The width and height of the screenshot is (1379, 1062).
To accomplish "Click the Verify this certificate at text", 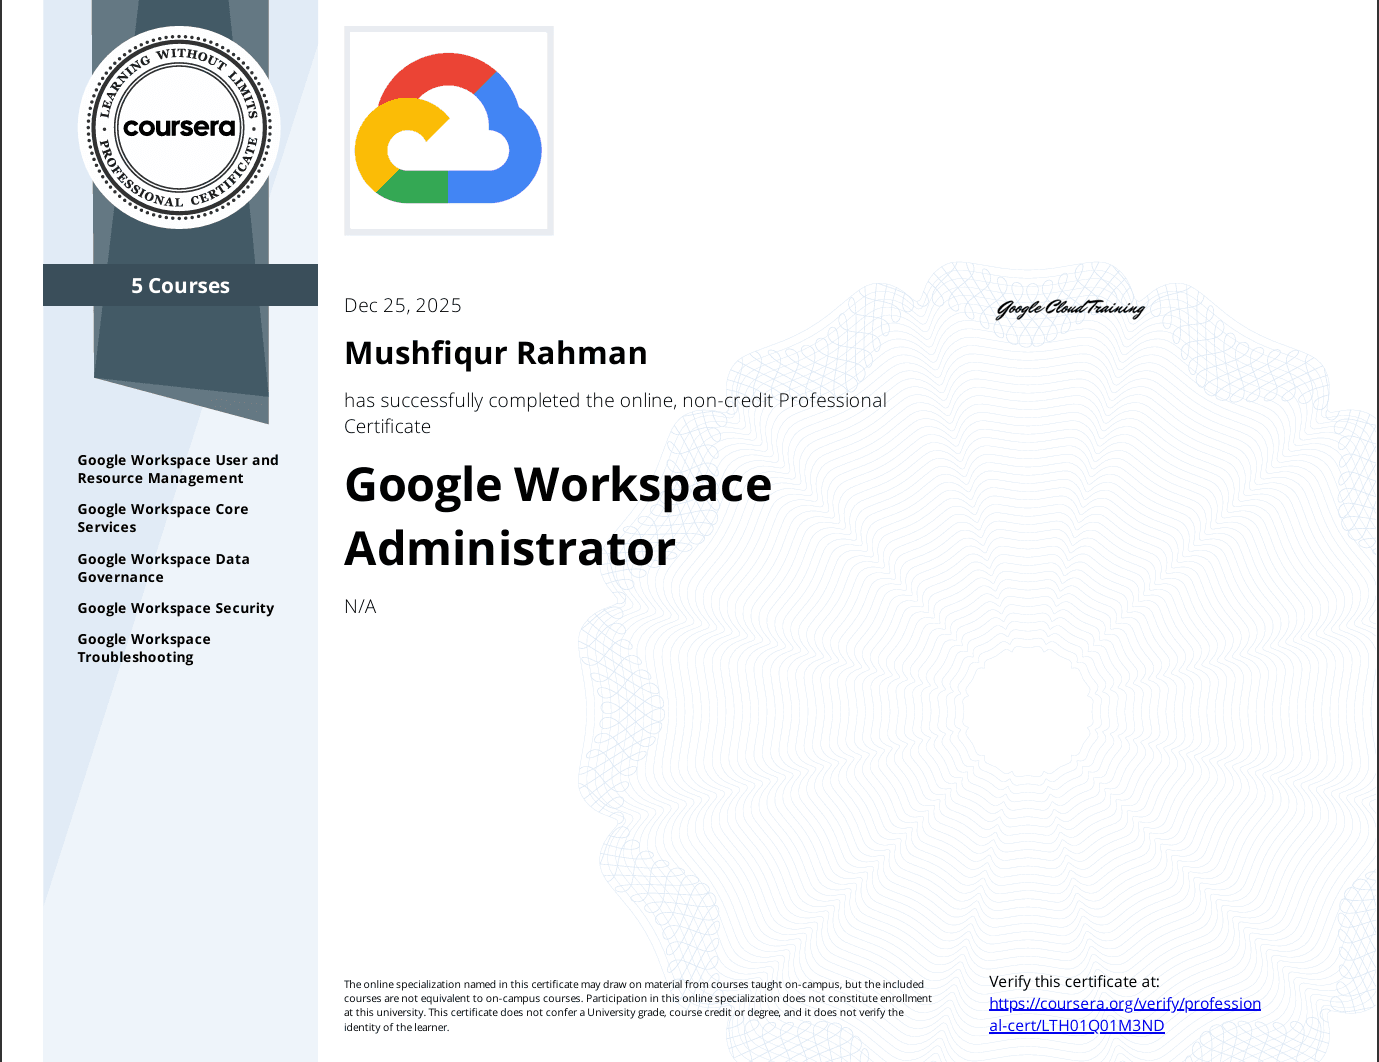I will pos(1073,981).
